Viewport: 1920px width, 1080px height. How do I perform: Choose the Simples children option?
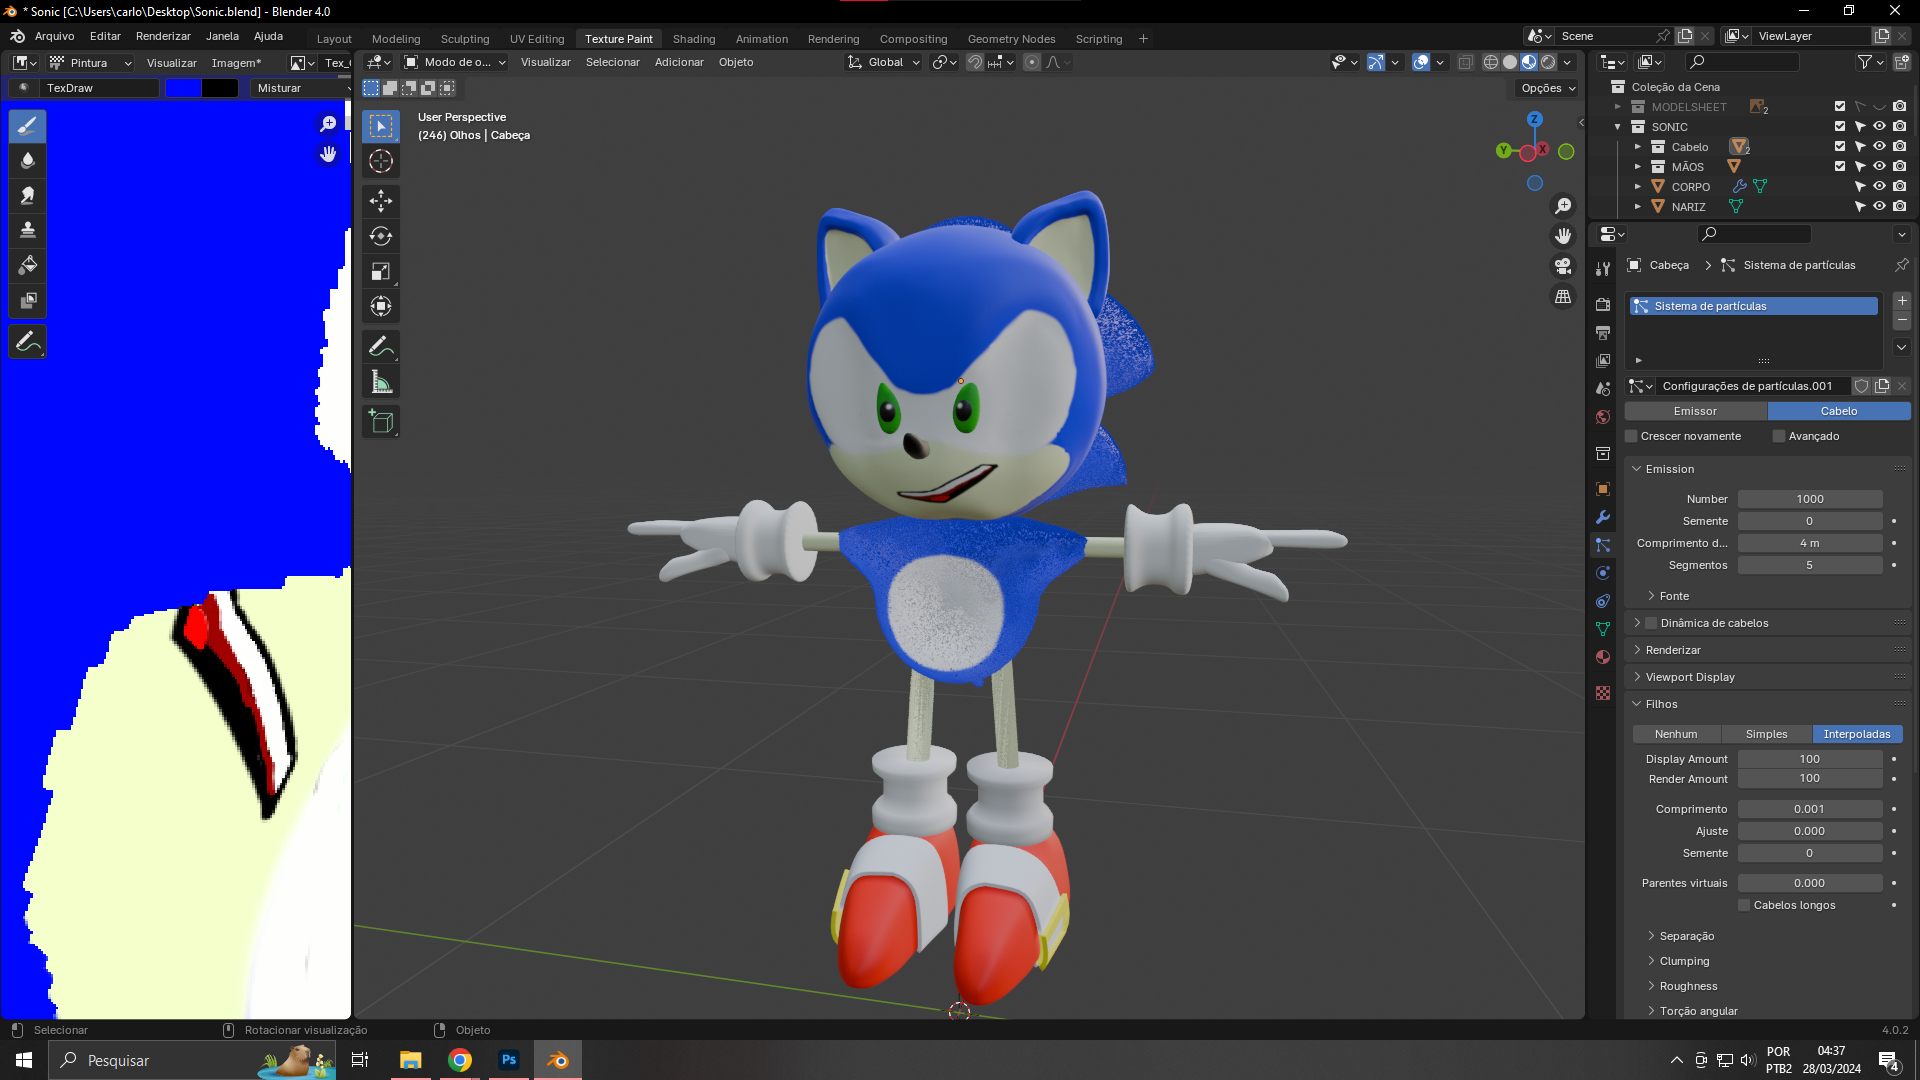1766,734
